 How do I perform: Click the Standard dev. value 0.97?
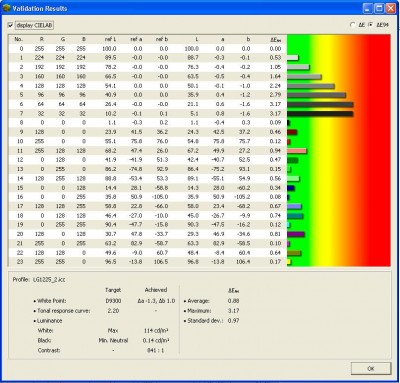(x=233, y=321)
